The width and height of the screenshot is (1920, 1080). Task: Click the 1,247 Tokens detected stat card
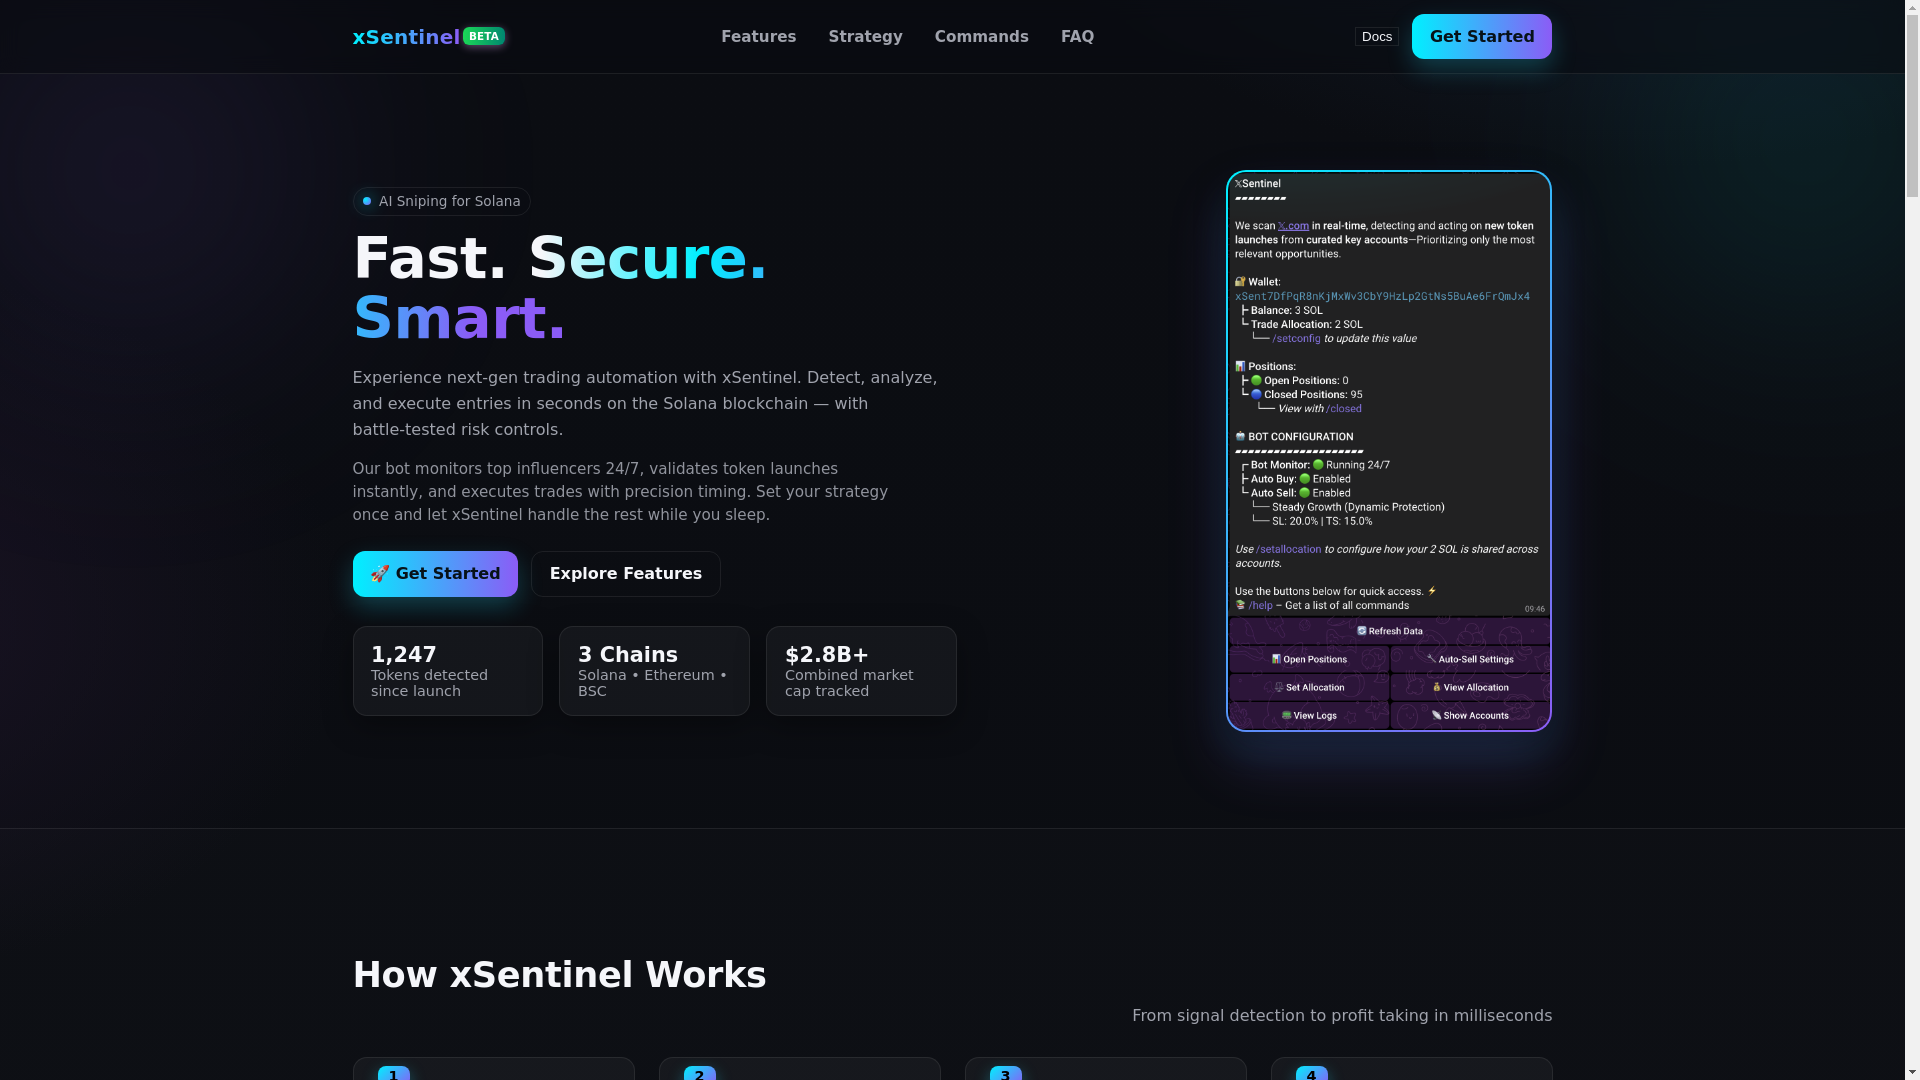448,671
